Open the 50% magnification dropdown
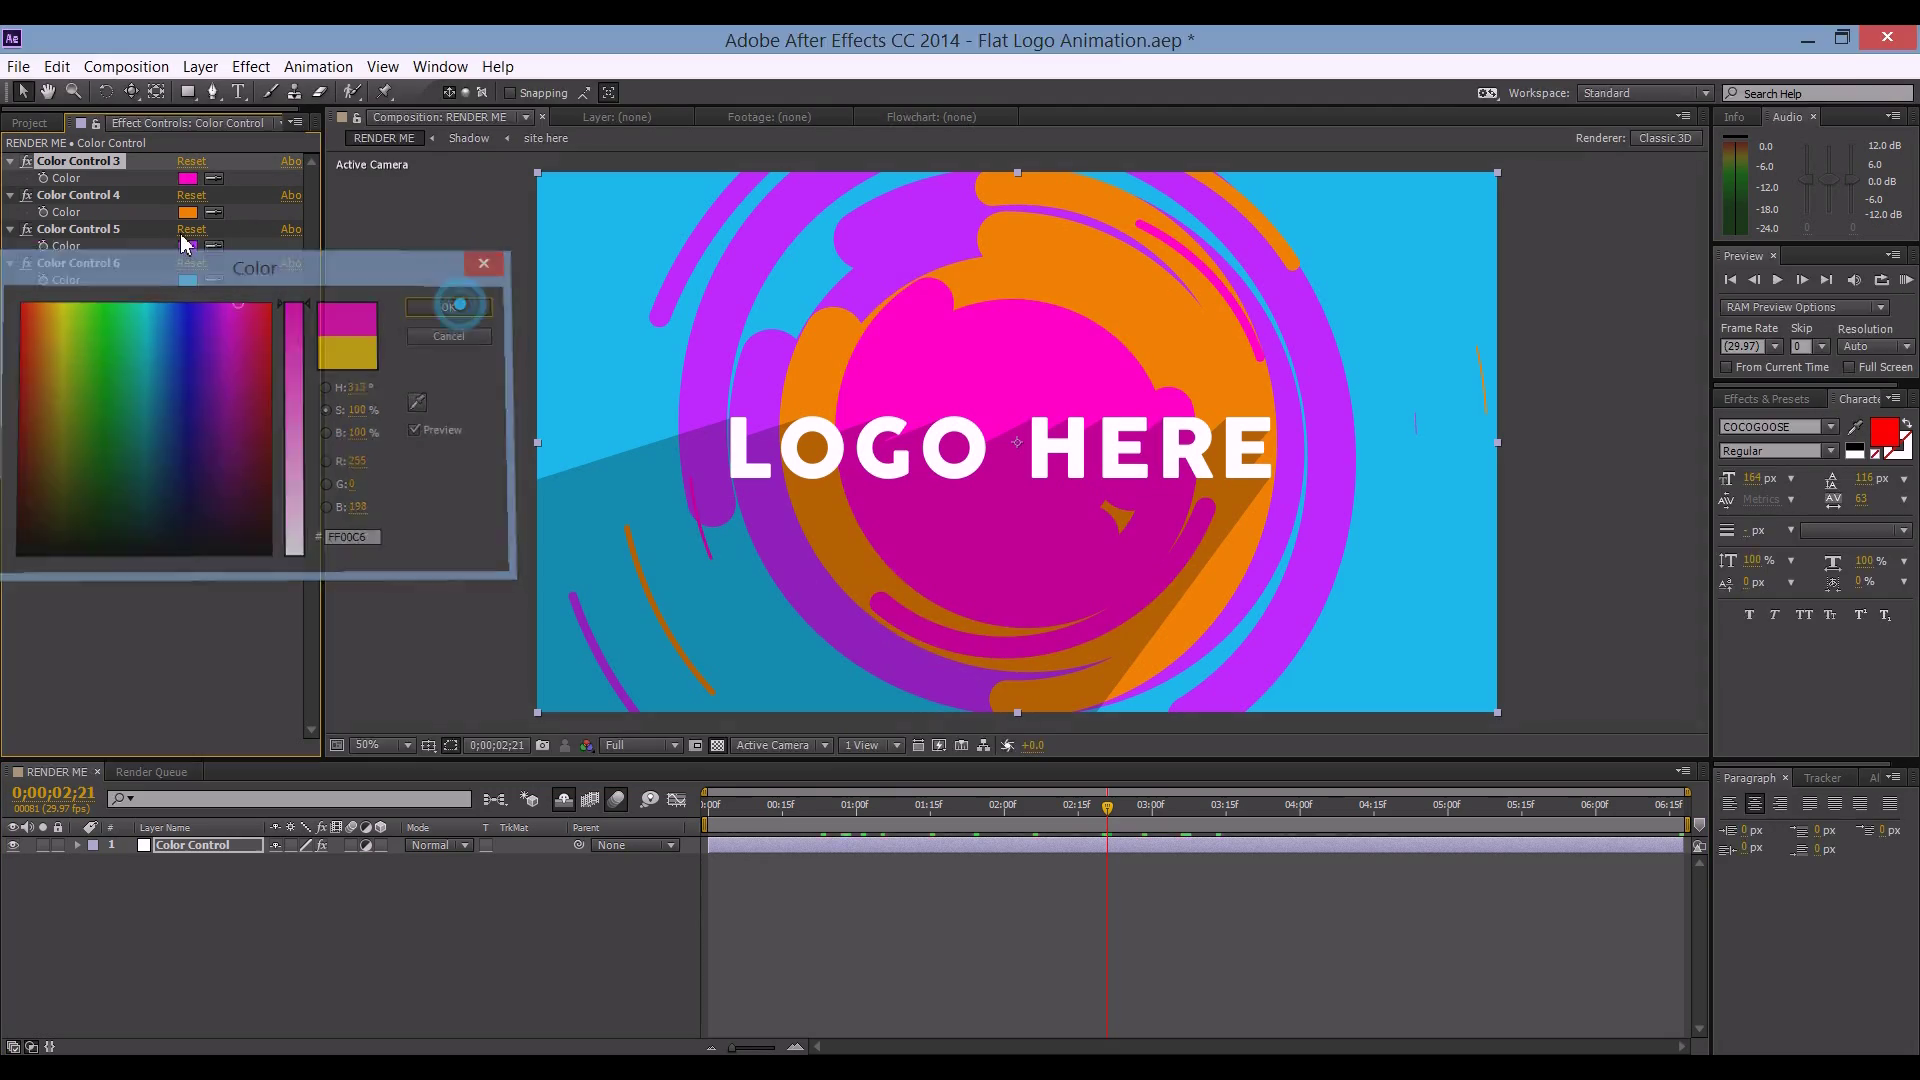The image size is (1920, 1080). pyautogui.click(x=384, y=745)
